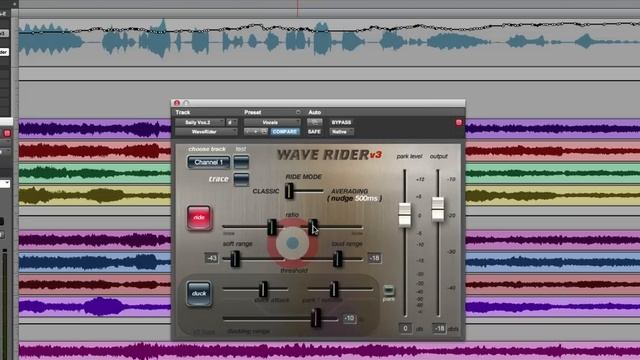640x360 pixels.
Task: Open the insert position 'd' dropdown
Action: tap(231, 122)
